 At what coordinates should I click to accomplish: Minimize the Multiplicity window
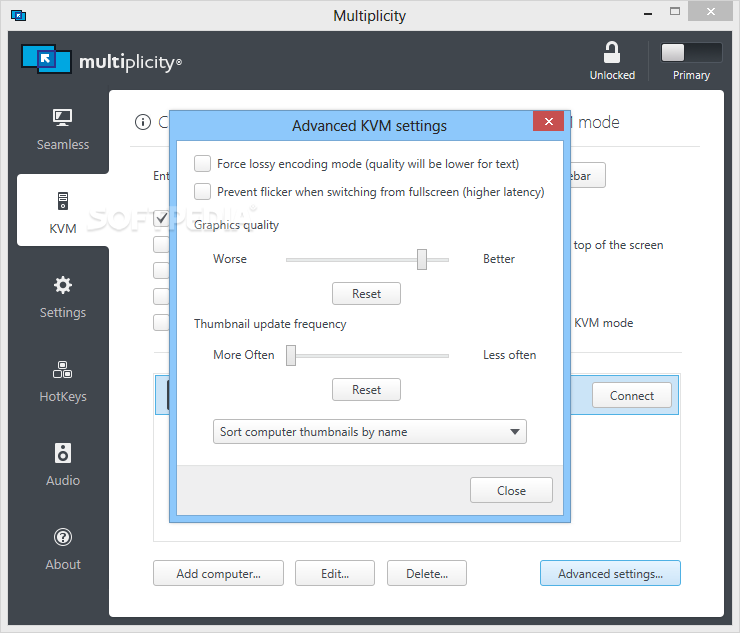648,13
